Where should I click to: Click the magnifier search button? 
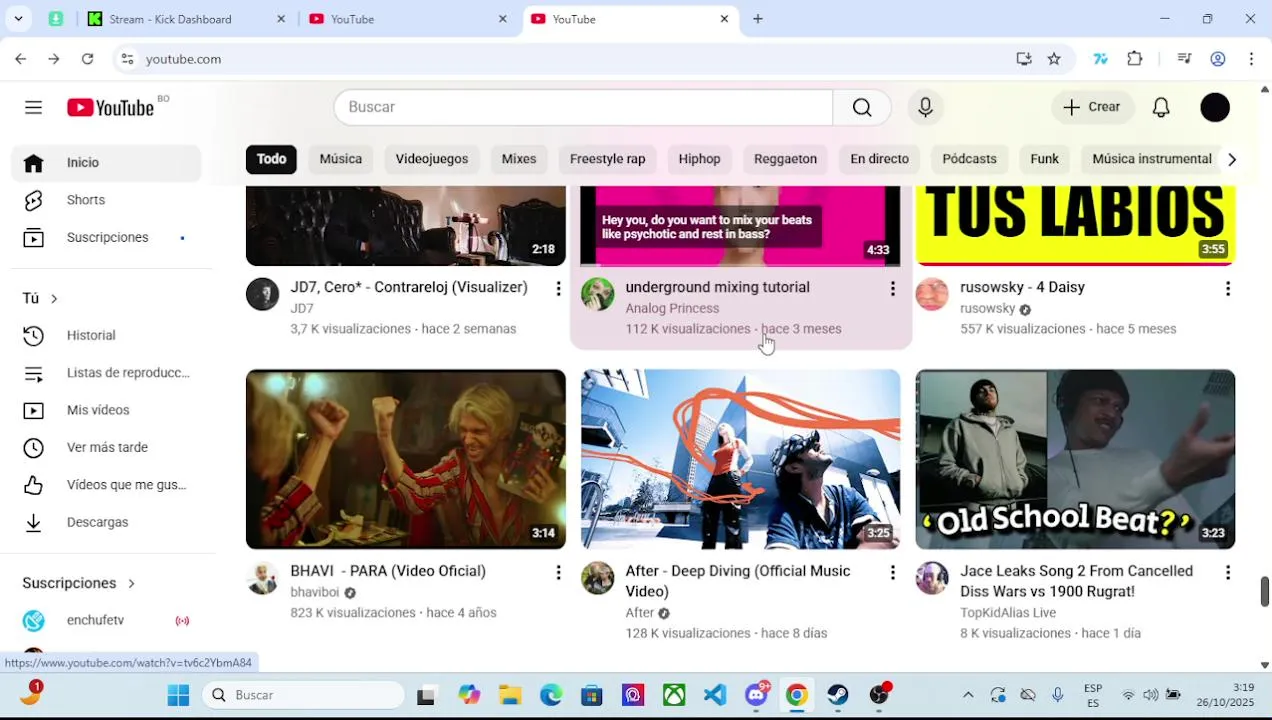[862, 107]
